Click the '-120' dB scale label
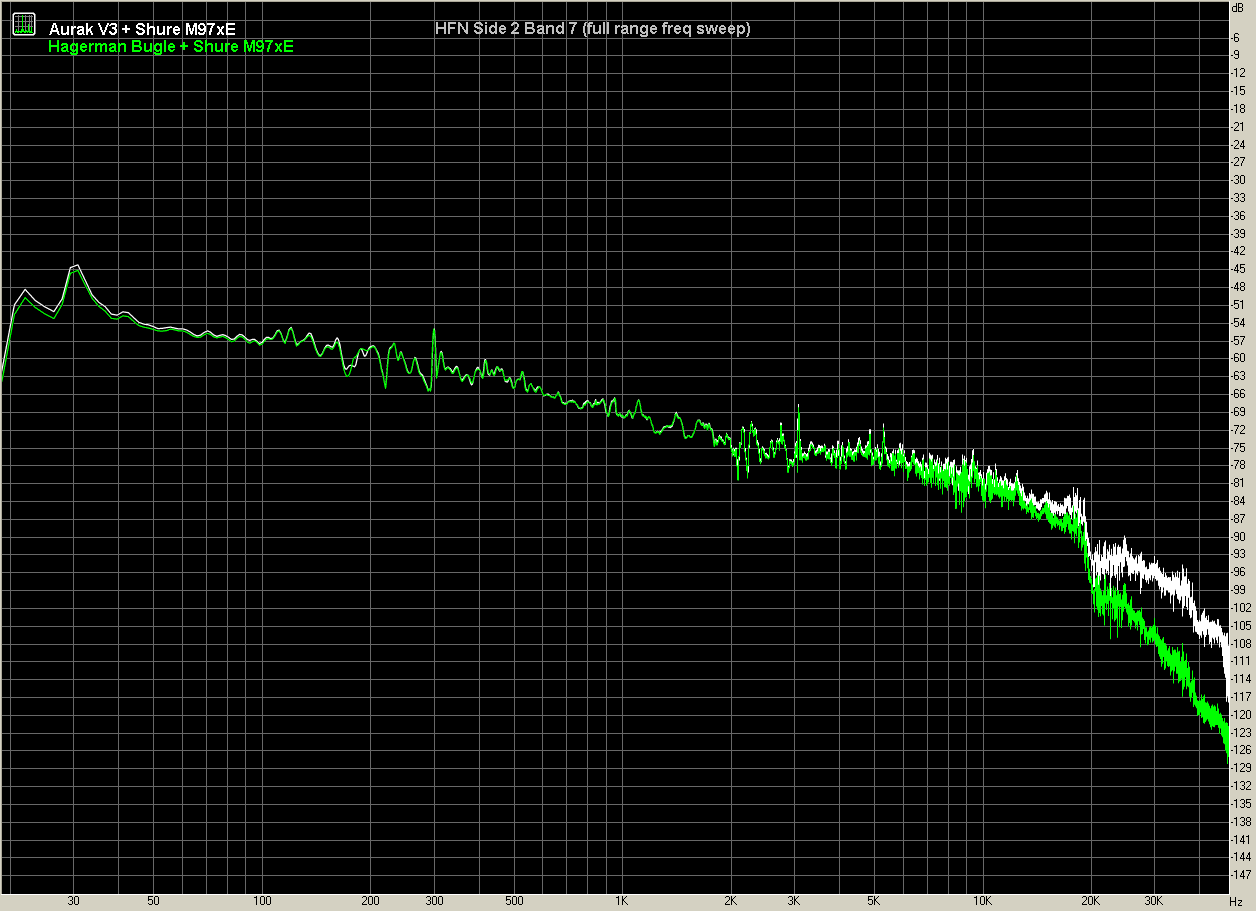 [x=1241, y=715]
